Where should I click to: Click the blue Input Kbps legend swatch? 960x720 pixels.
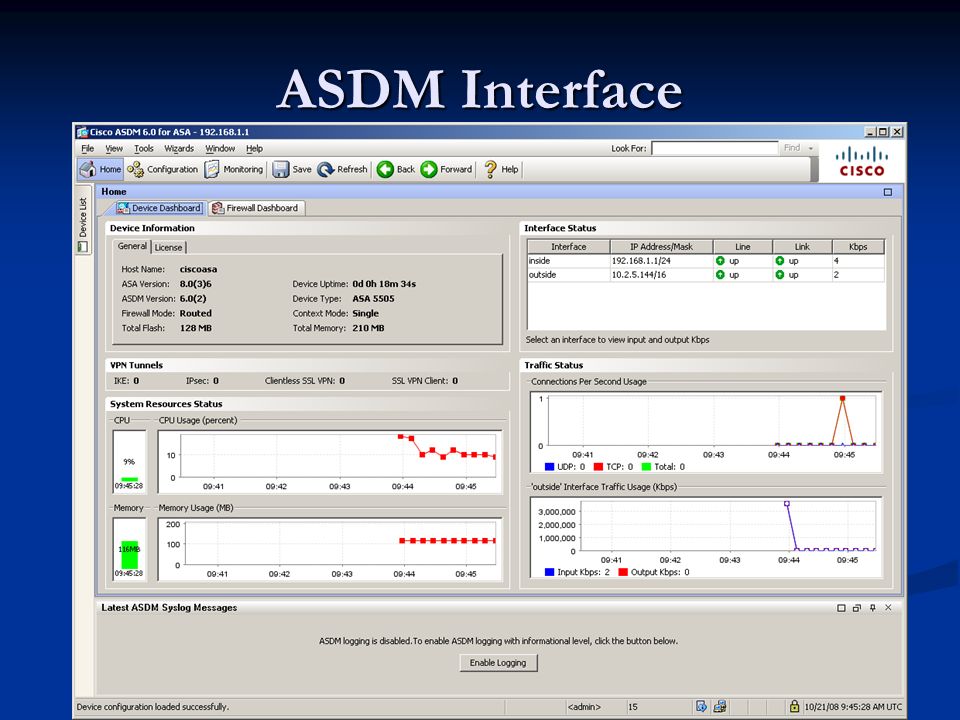pyautogui.click(x=549, y=572)
